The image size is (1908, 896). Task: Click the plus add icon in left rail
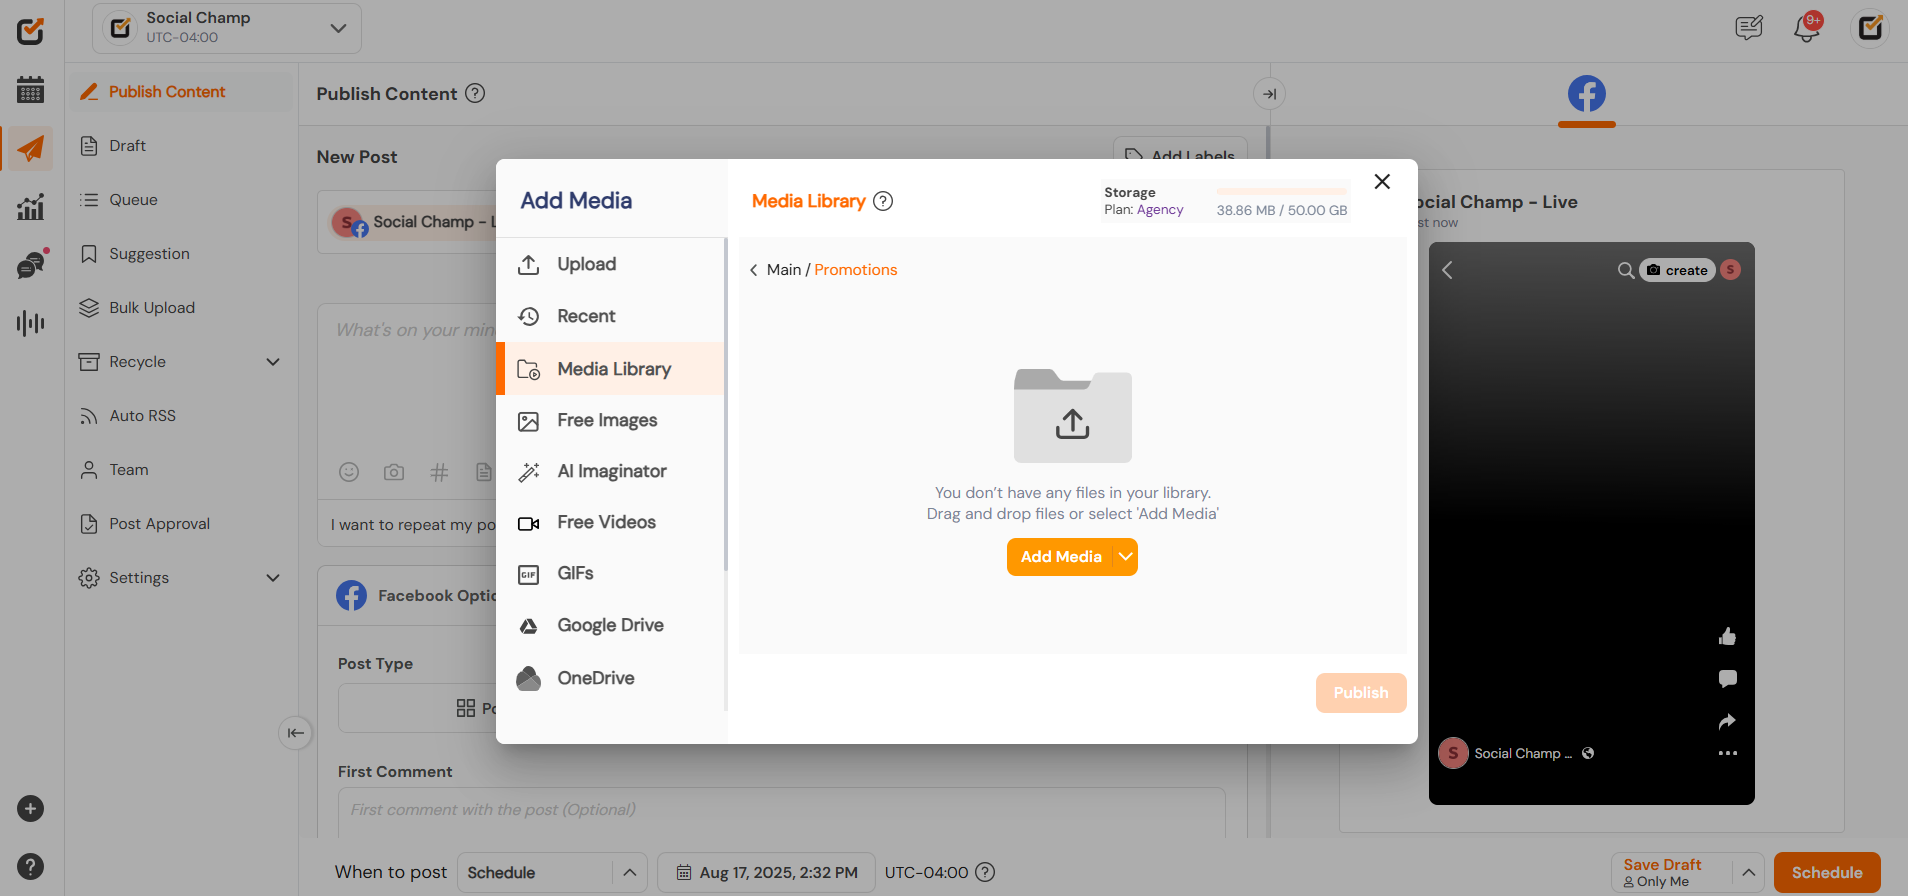pos(30,809)
